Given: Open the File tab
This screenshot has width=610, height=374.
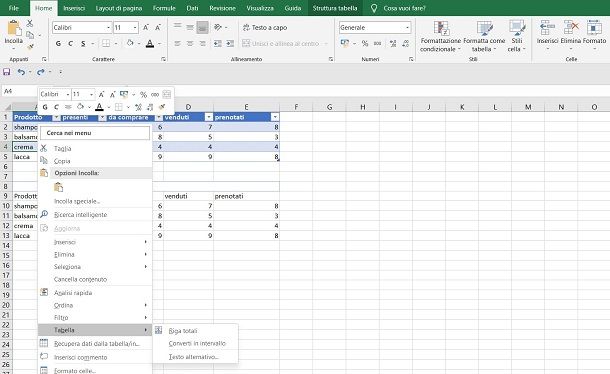Looking at the screenshot, I should 14,8.
